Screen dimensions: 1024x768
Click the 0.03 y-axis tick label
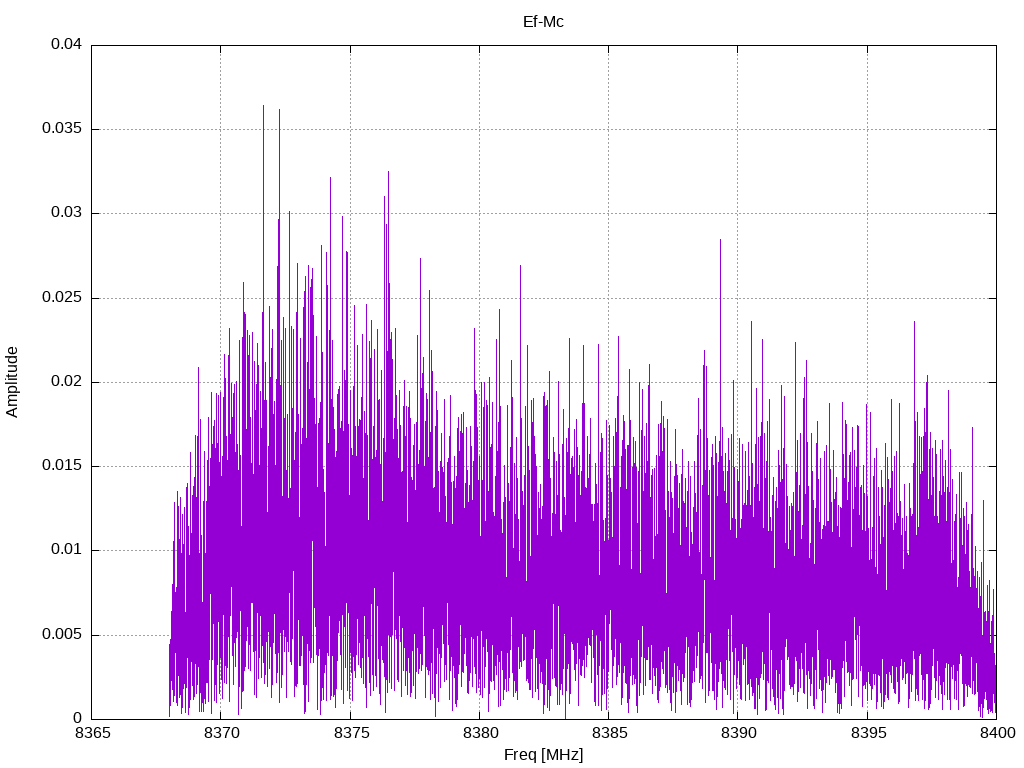point(67,213)
